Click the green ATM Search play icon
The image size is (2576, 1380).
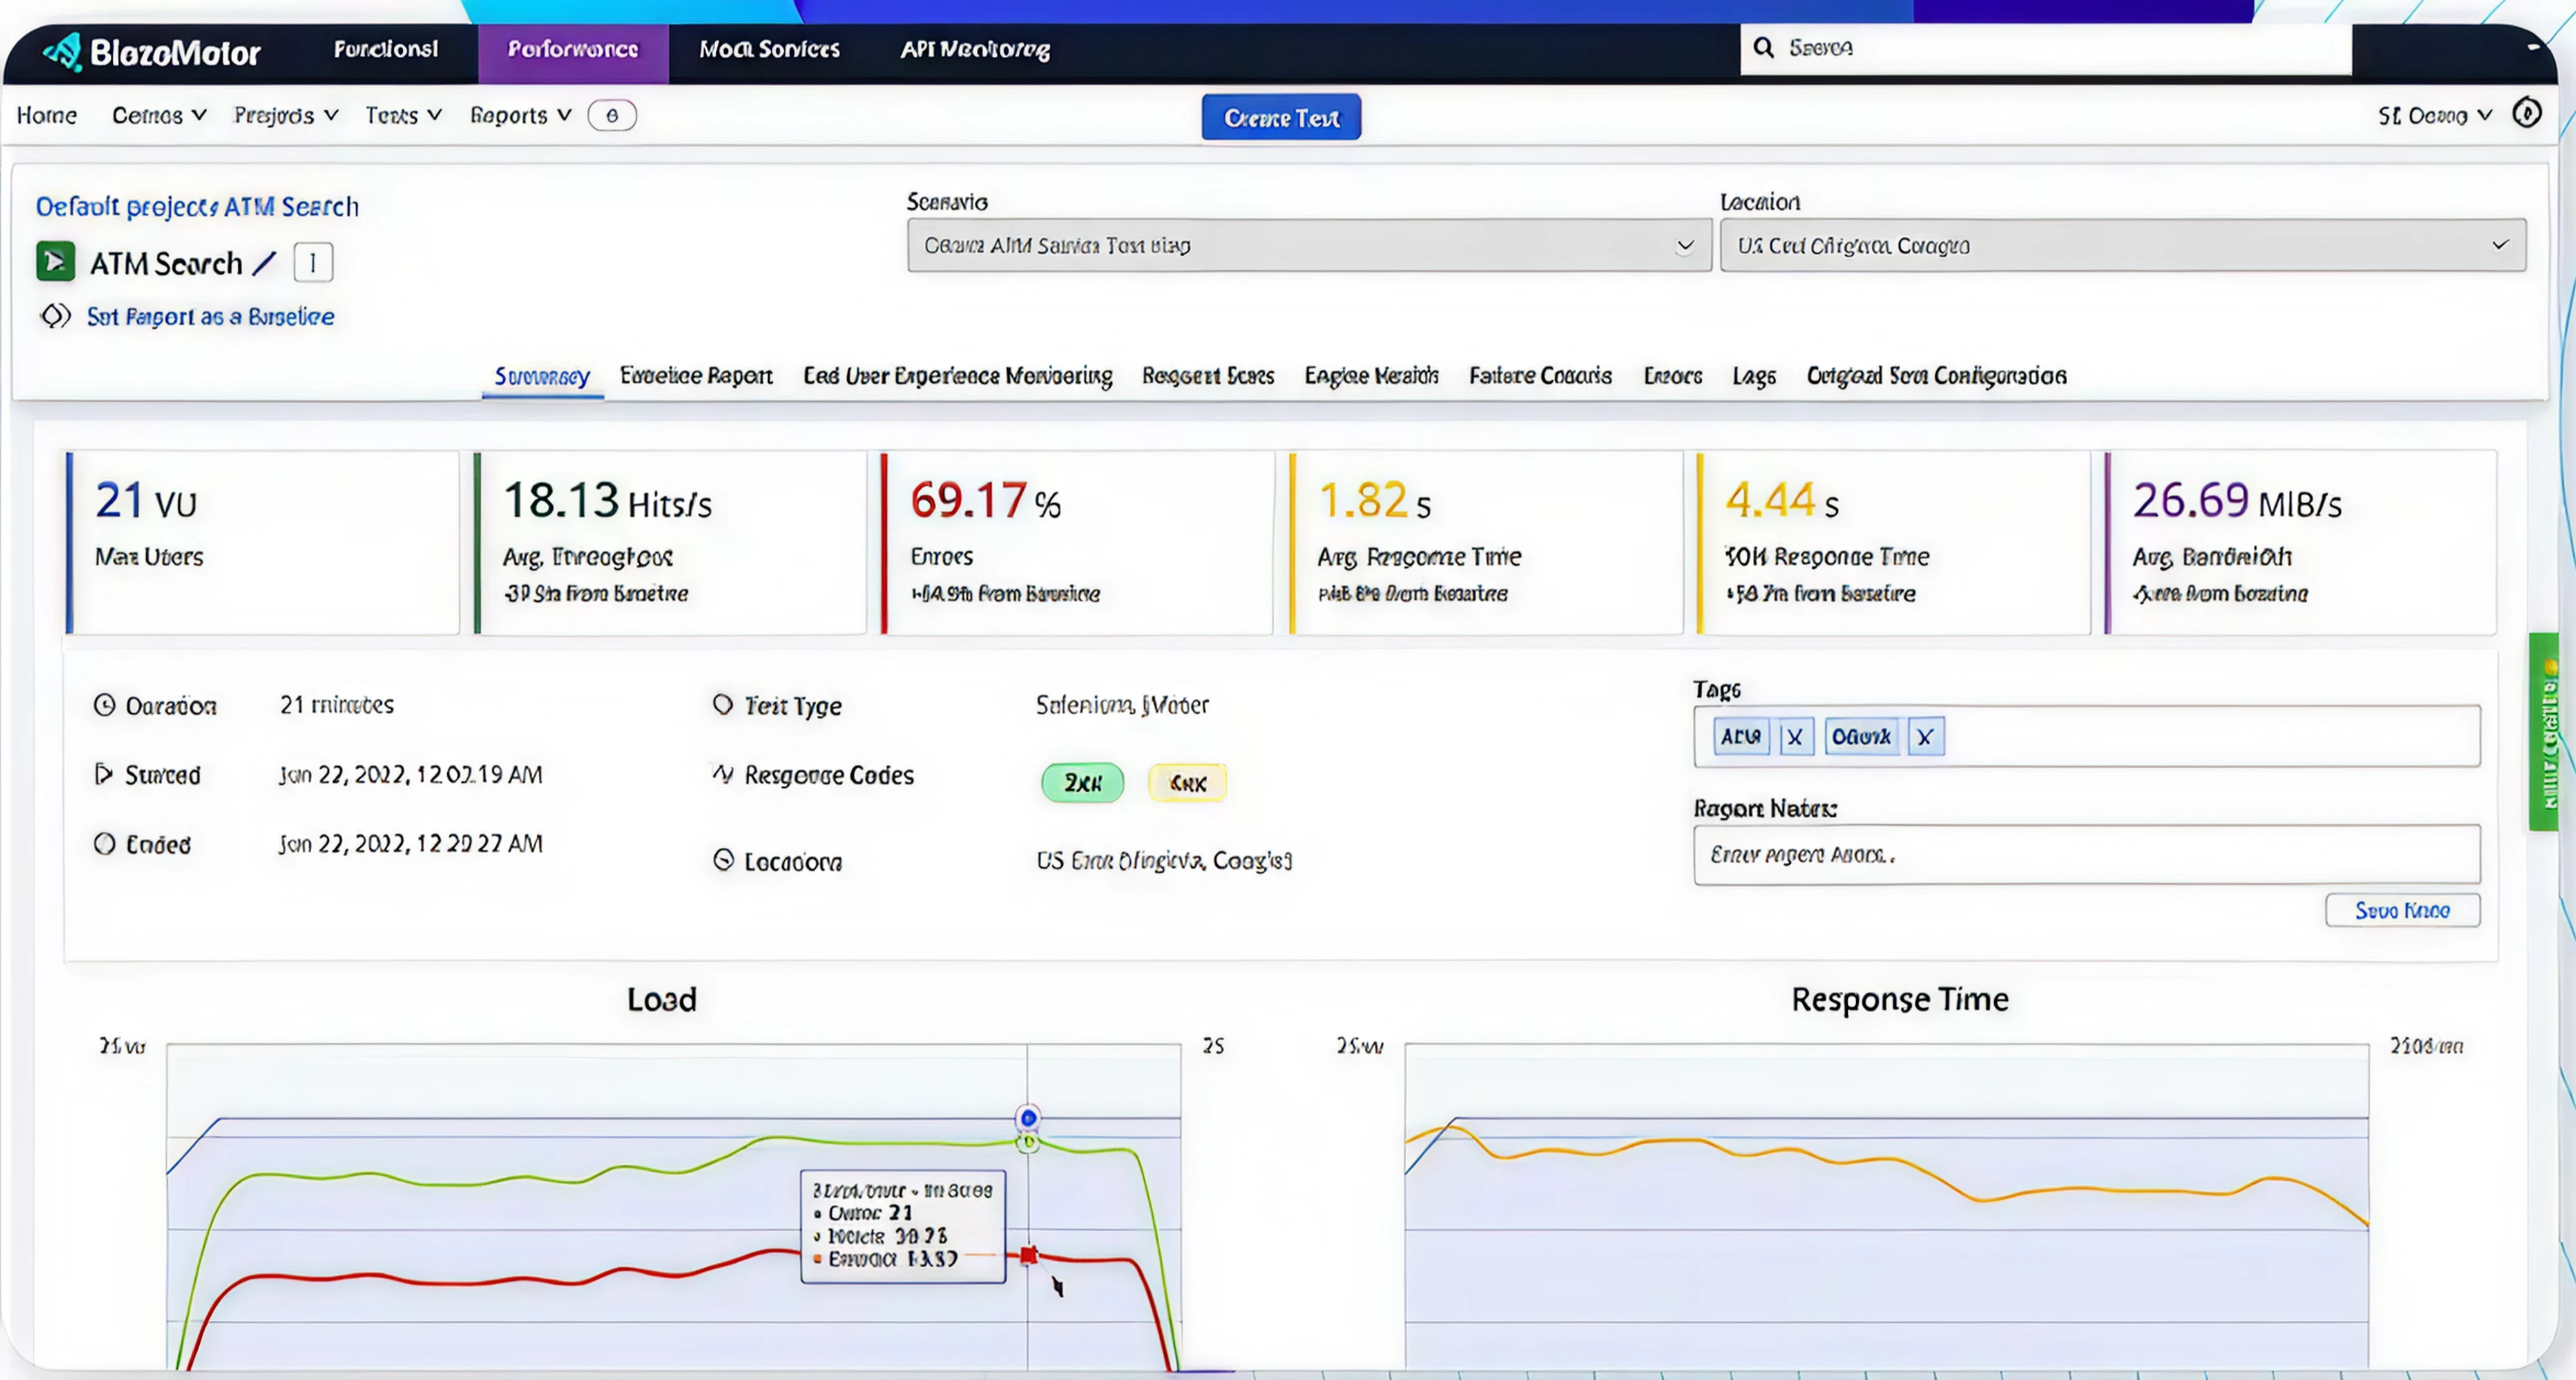[x=56, y=262]
